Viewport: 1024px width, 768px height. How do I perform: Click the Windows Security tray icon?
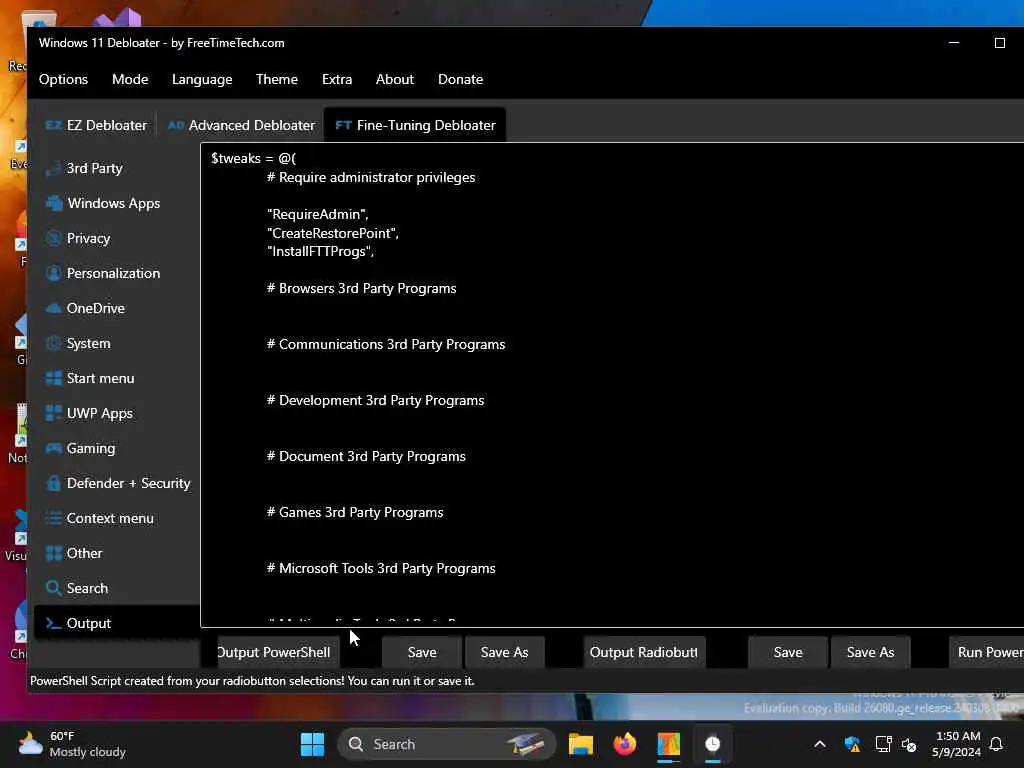click(852, 744)
